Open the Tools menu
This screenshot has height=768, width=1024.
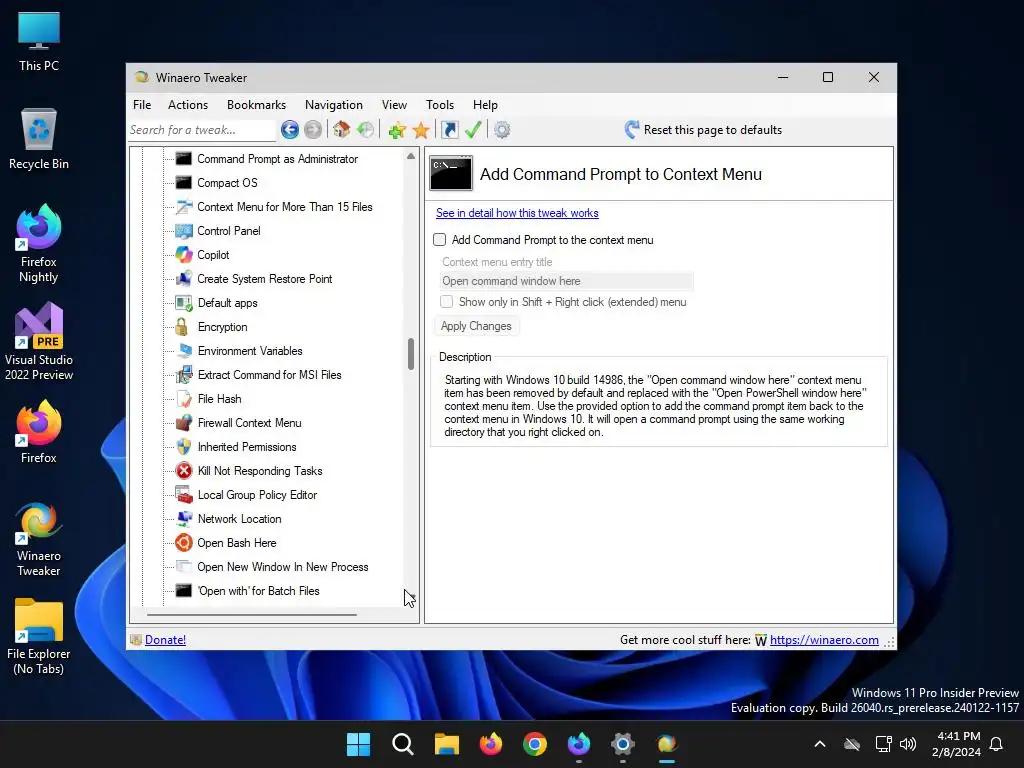(440, 104)
